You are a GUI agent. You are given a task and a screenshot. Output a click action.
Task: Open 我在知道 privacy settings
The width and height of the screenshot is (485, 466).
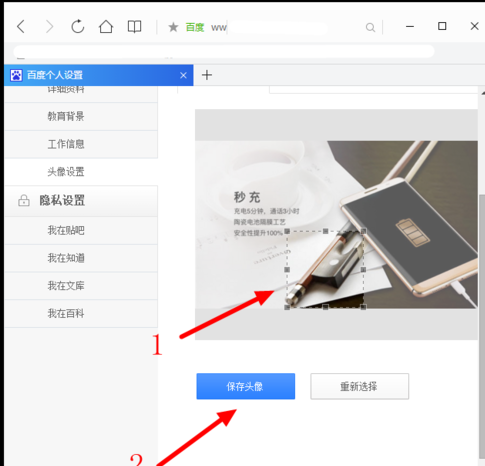81,258
